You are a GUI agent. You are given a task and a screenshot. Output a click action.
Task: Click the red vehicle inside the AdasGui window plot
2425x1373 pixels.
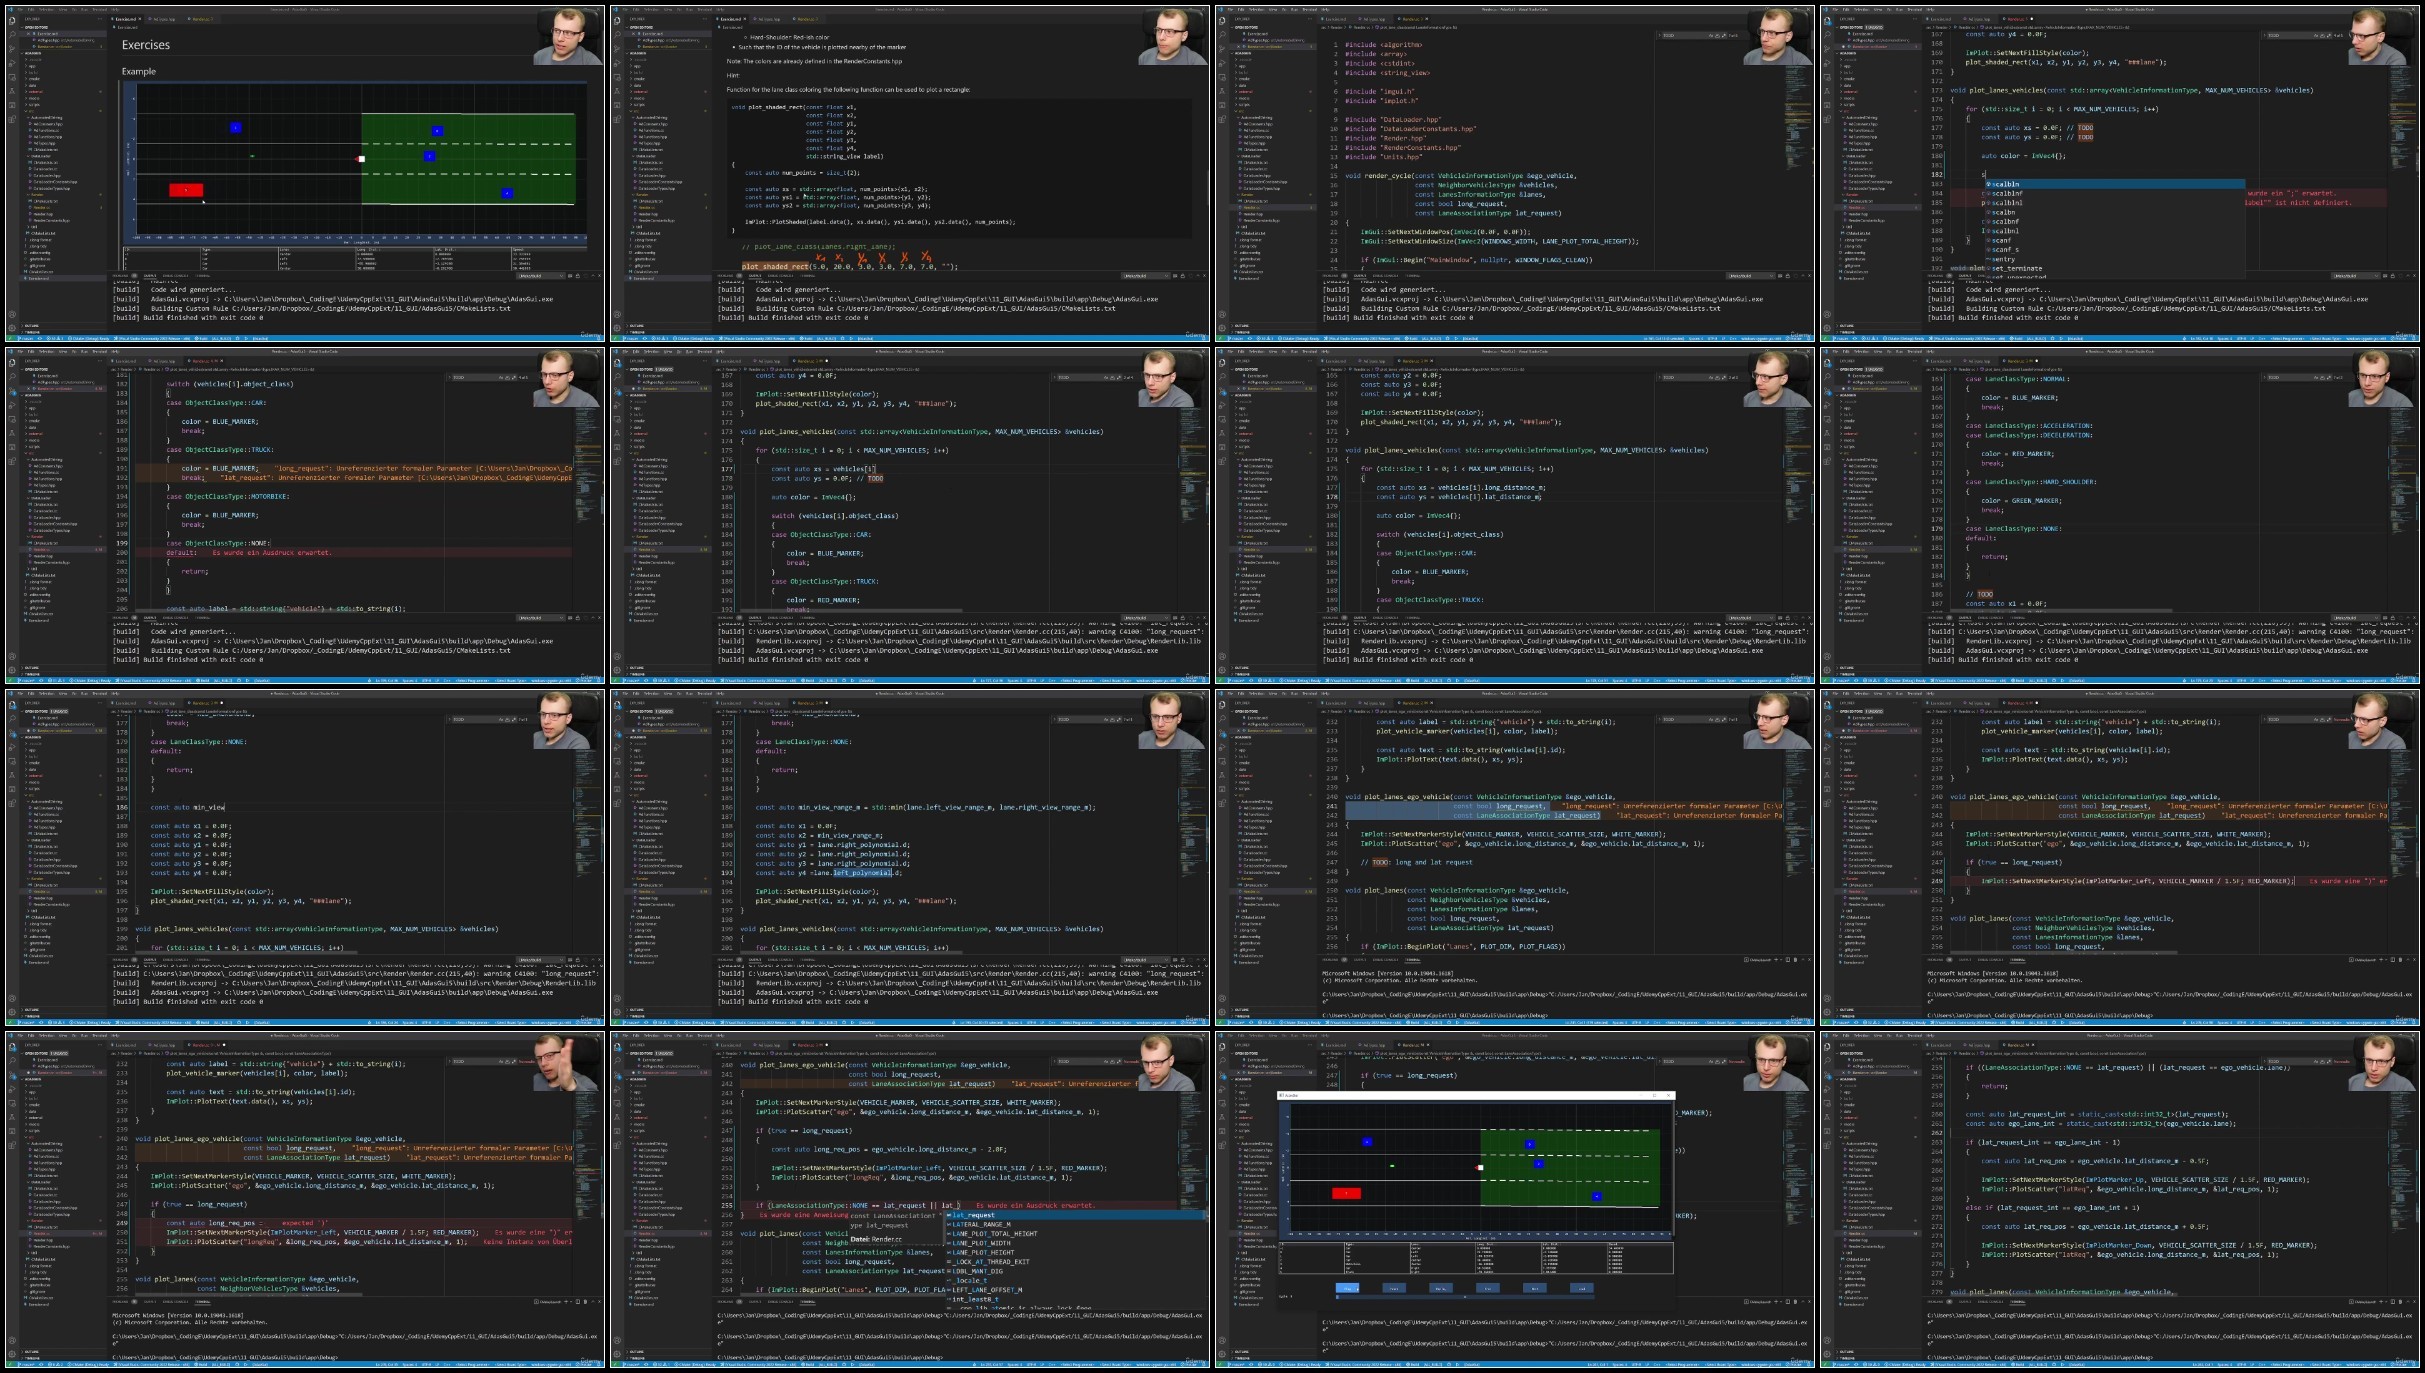tap(1346, 1193)
